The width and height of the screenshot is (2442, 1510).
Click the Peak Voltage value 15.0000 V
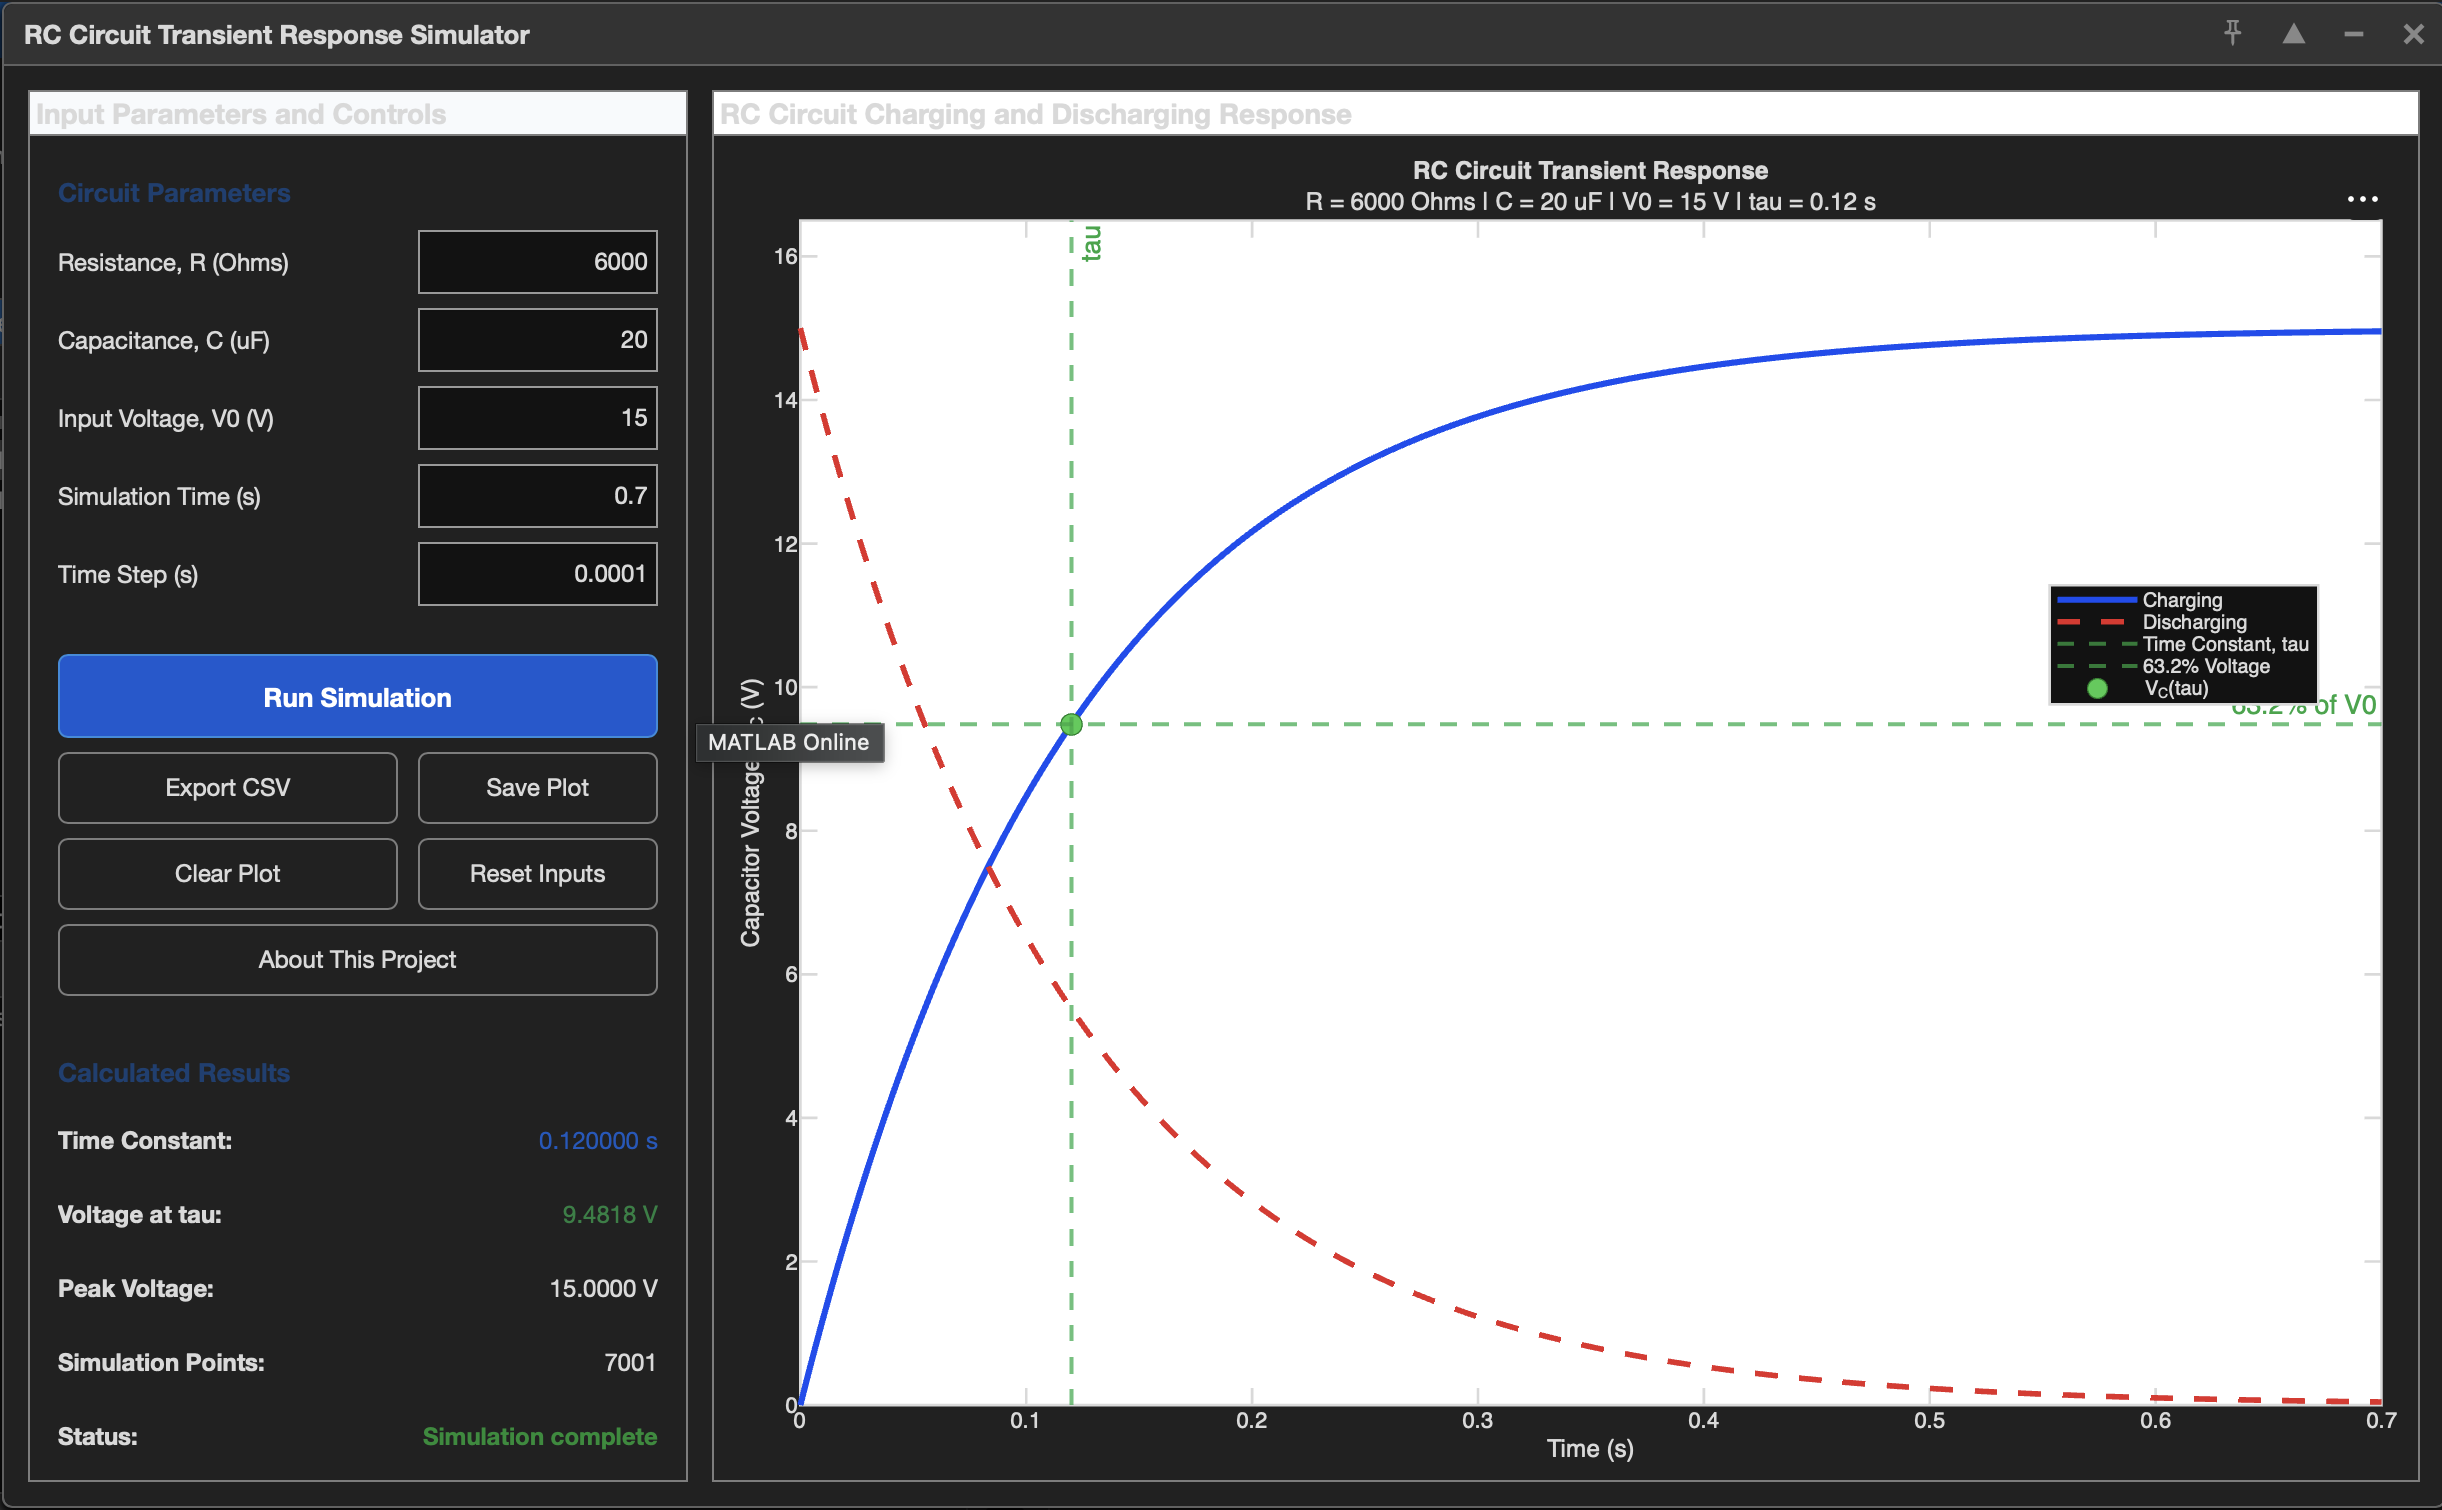(x=604, y=1289)
